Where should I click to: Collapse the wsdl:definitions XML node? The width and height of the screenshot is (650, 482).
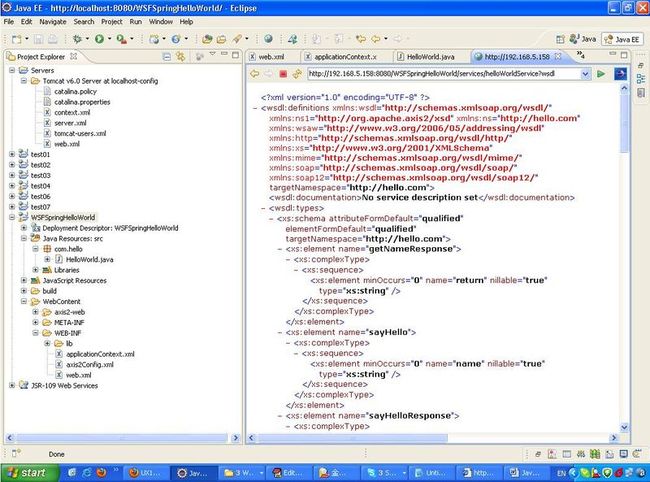(255, 108)
